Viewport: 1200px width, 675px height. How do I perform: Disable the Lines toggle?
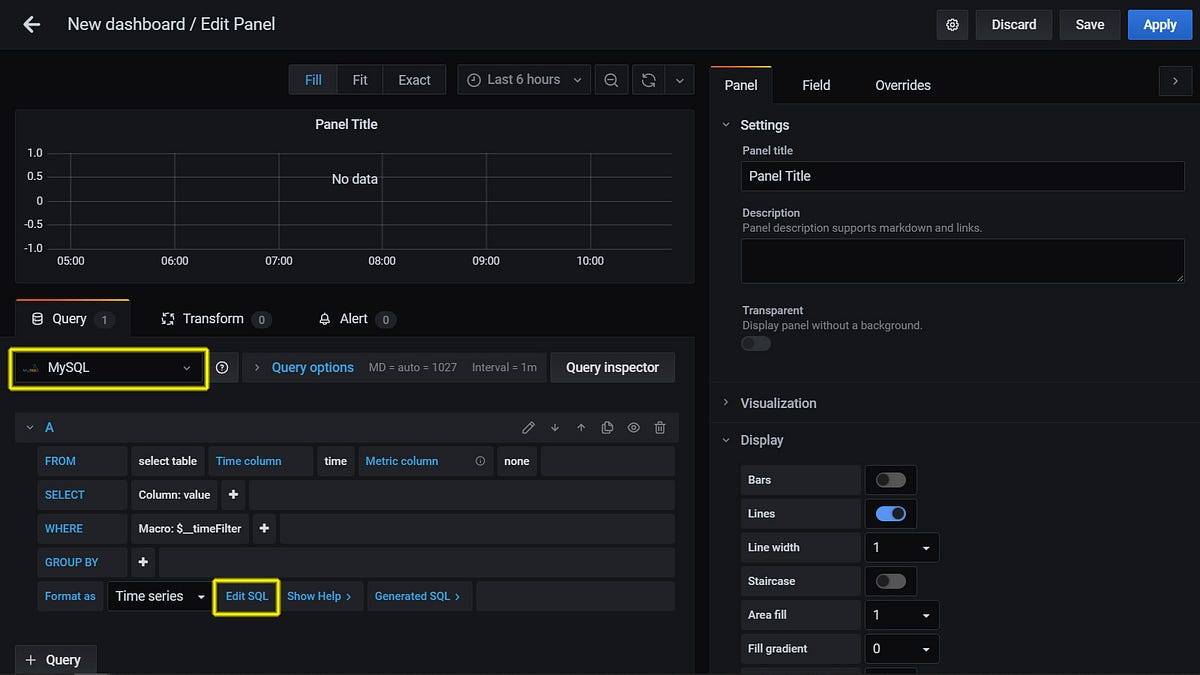(x=890, y=514)
